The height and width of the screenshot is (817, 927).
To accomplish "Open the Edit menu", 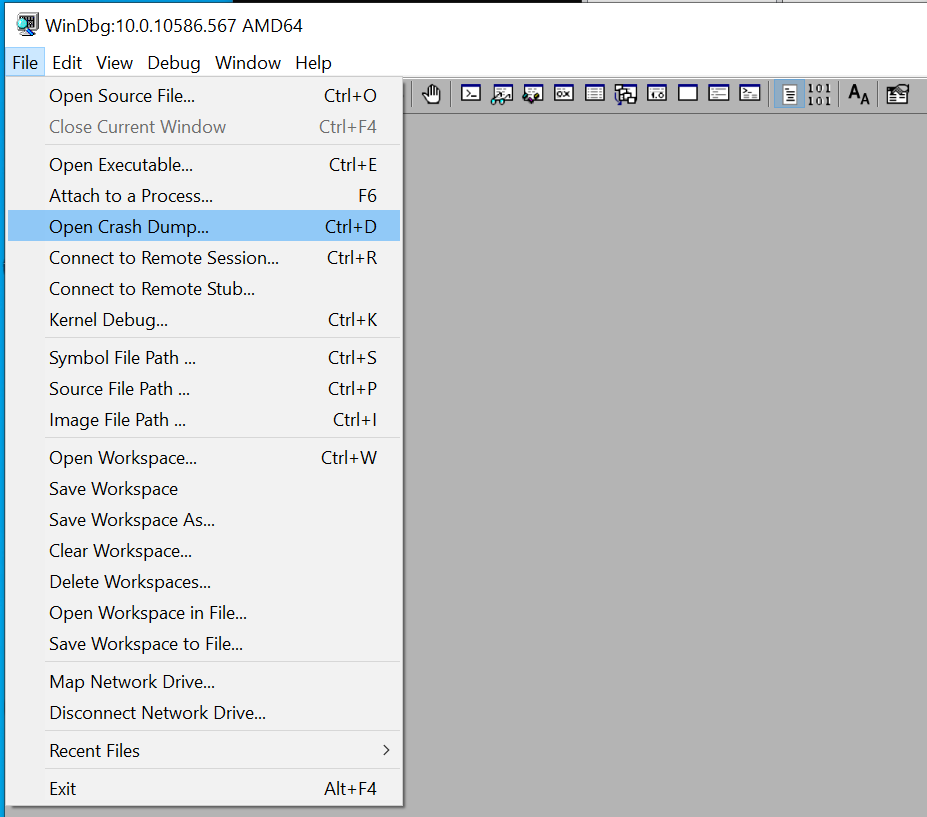I will pyautogui.click(x=67, y=63).
